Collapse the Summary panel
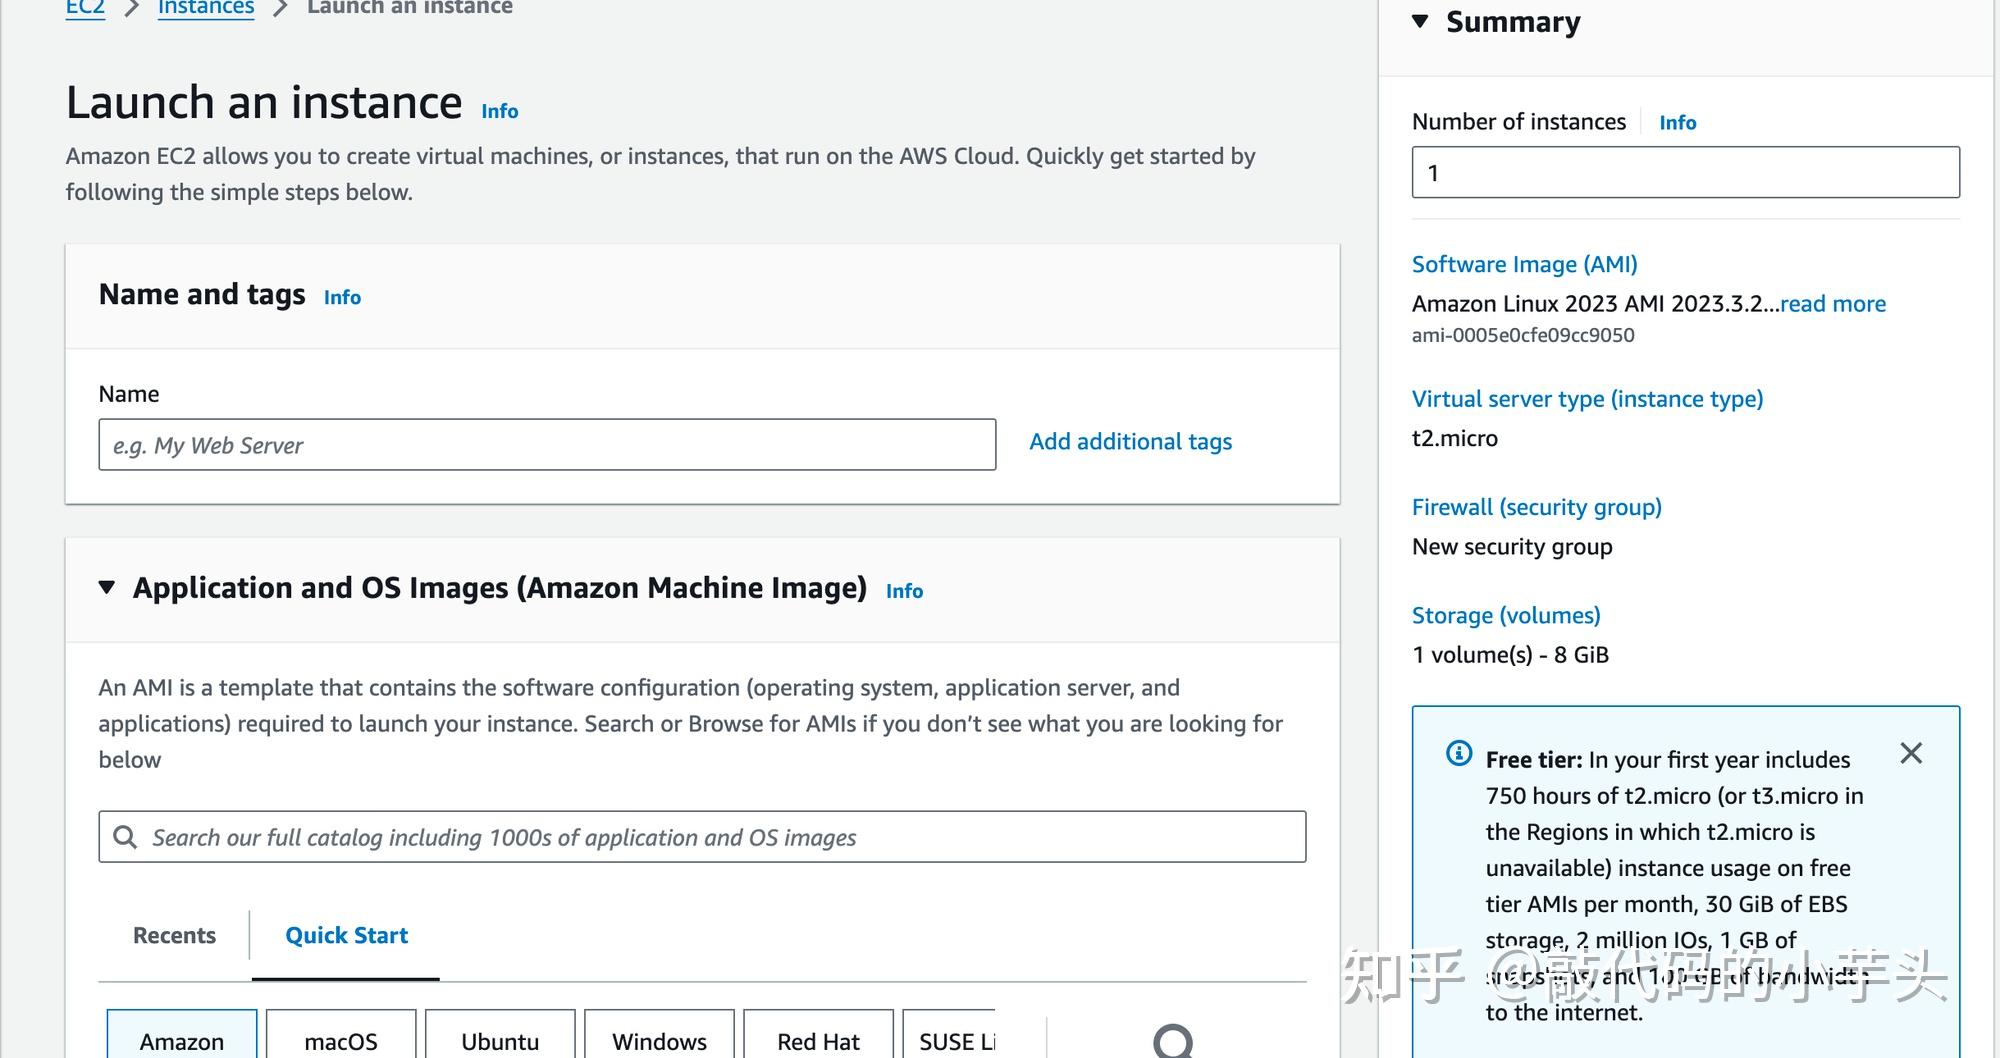Image resolution: width=2000 pixels, height=1058 pixels. click(x=1420, y=21)
